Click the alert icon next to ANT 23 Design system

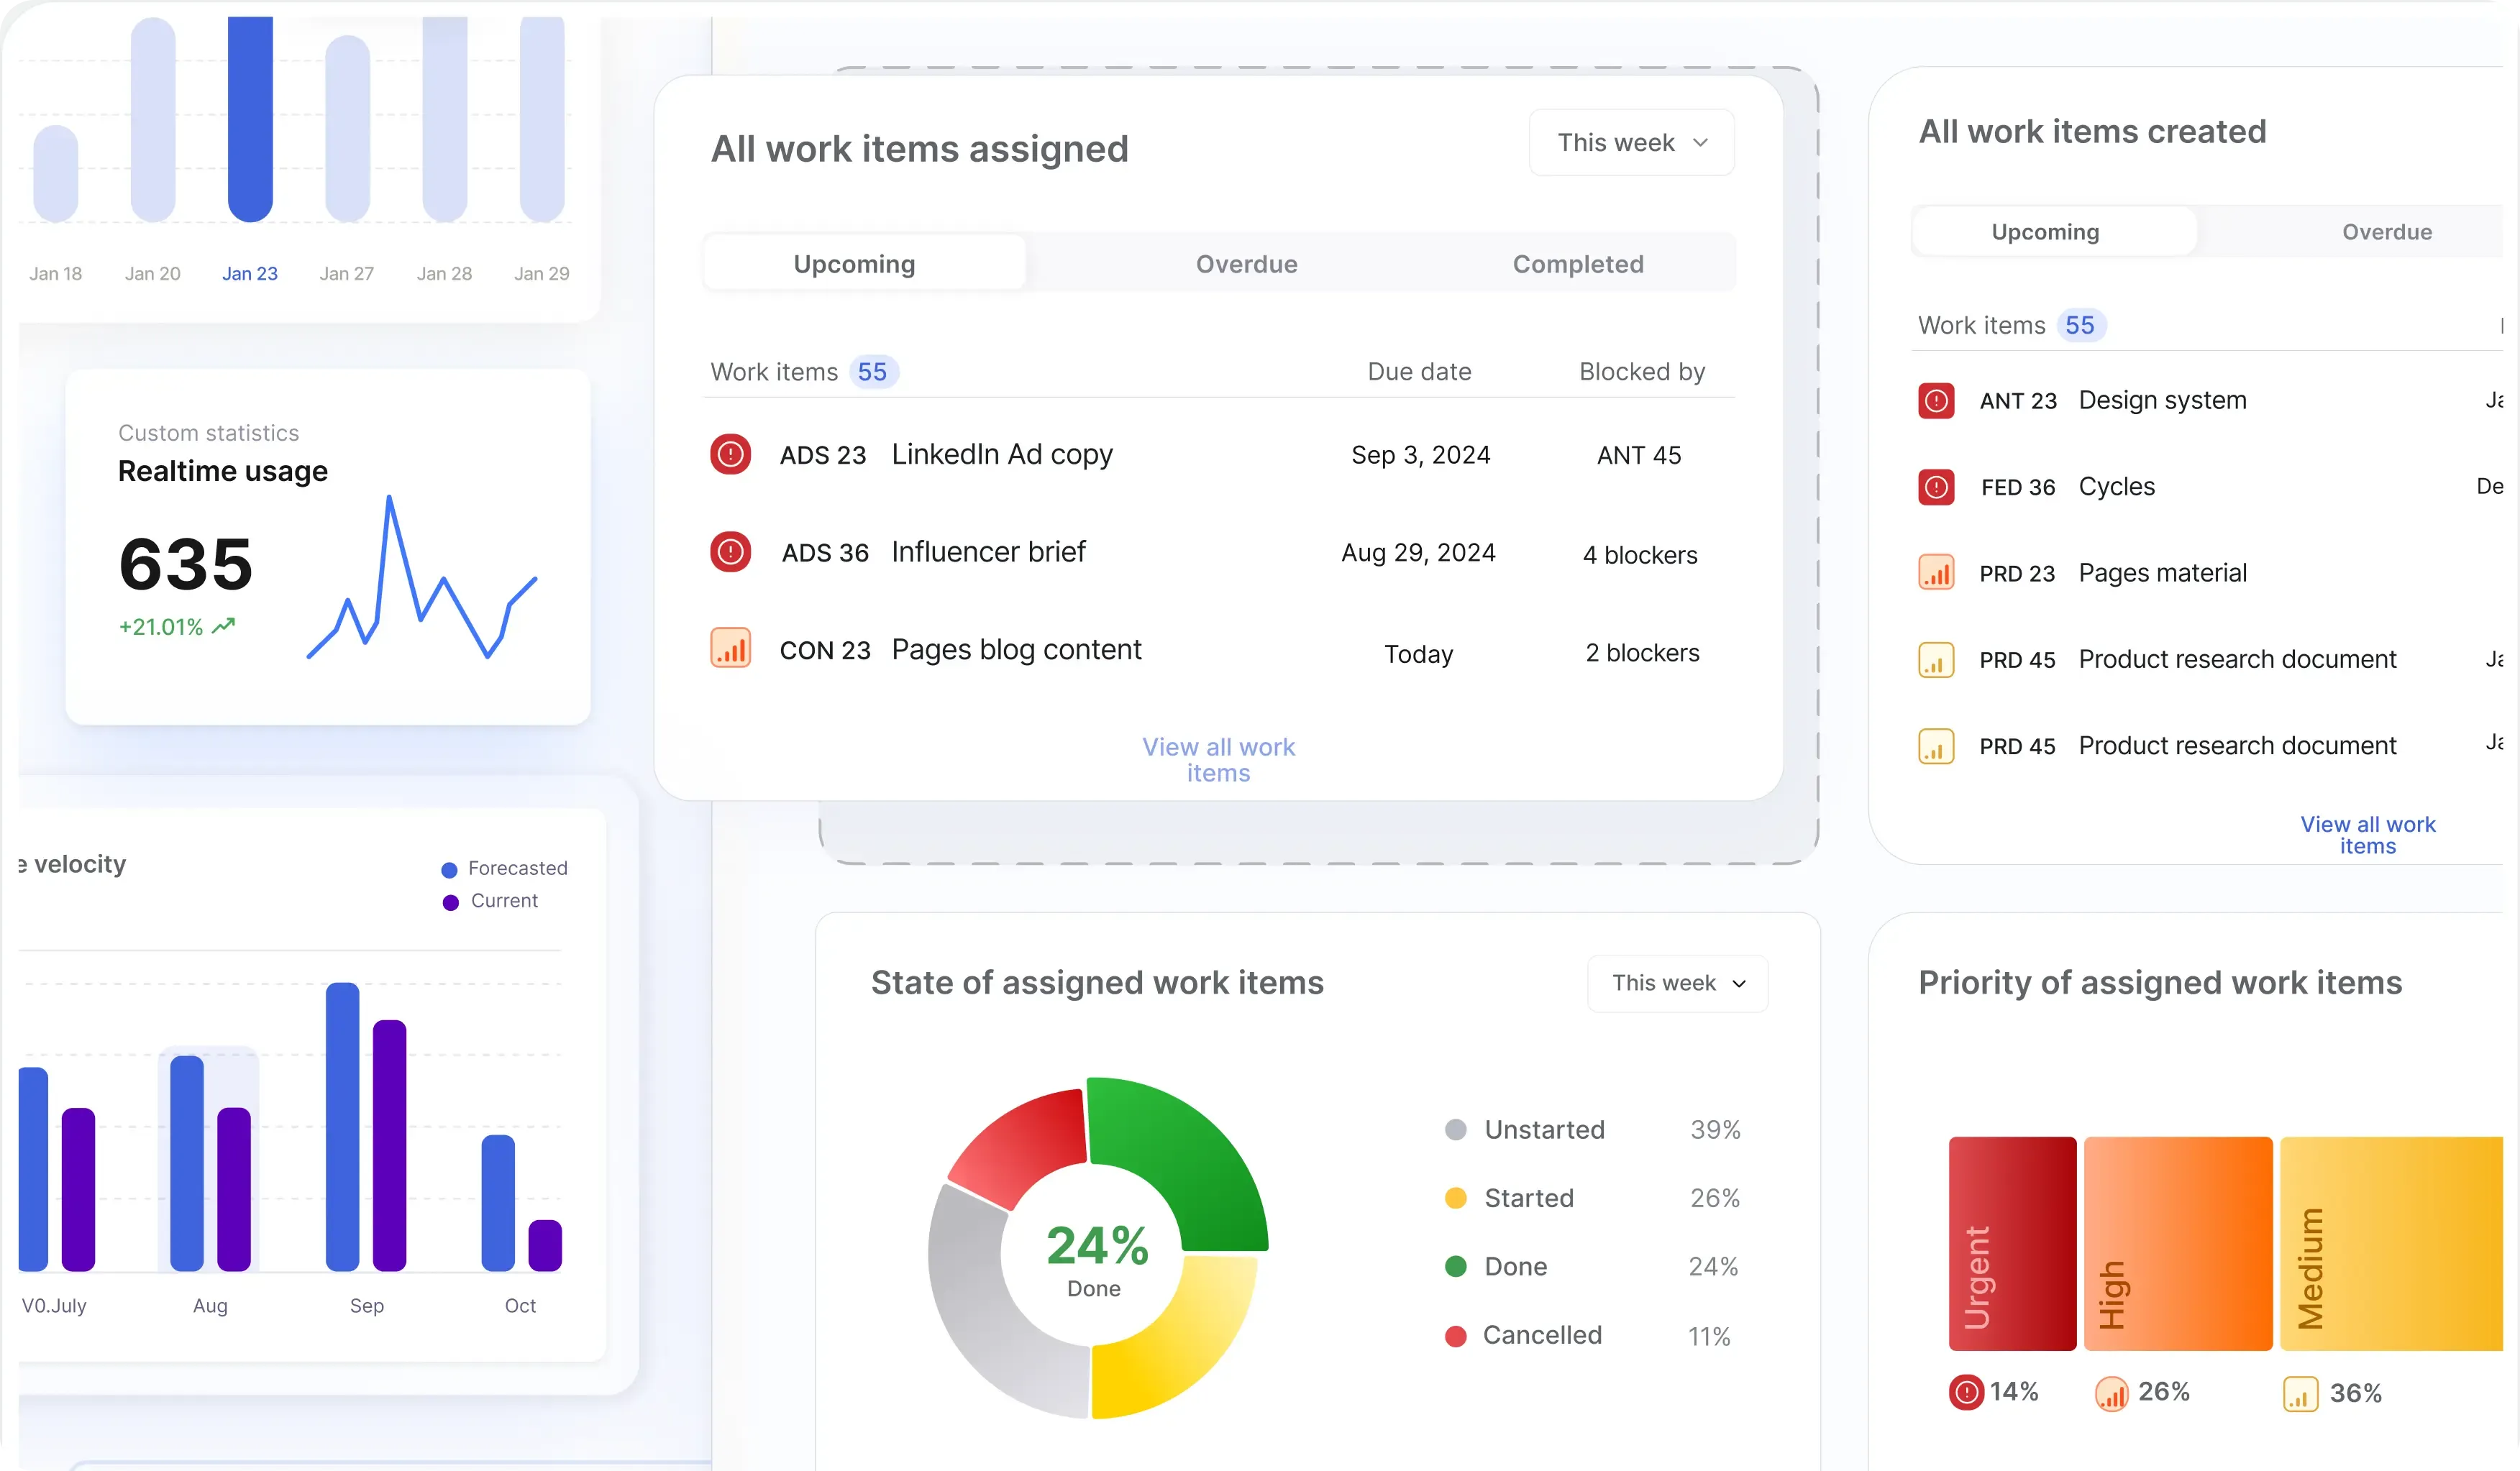tap(1936, 400)
